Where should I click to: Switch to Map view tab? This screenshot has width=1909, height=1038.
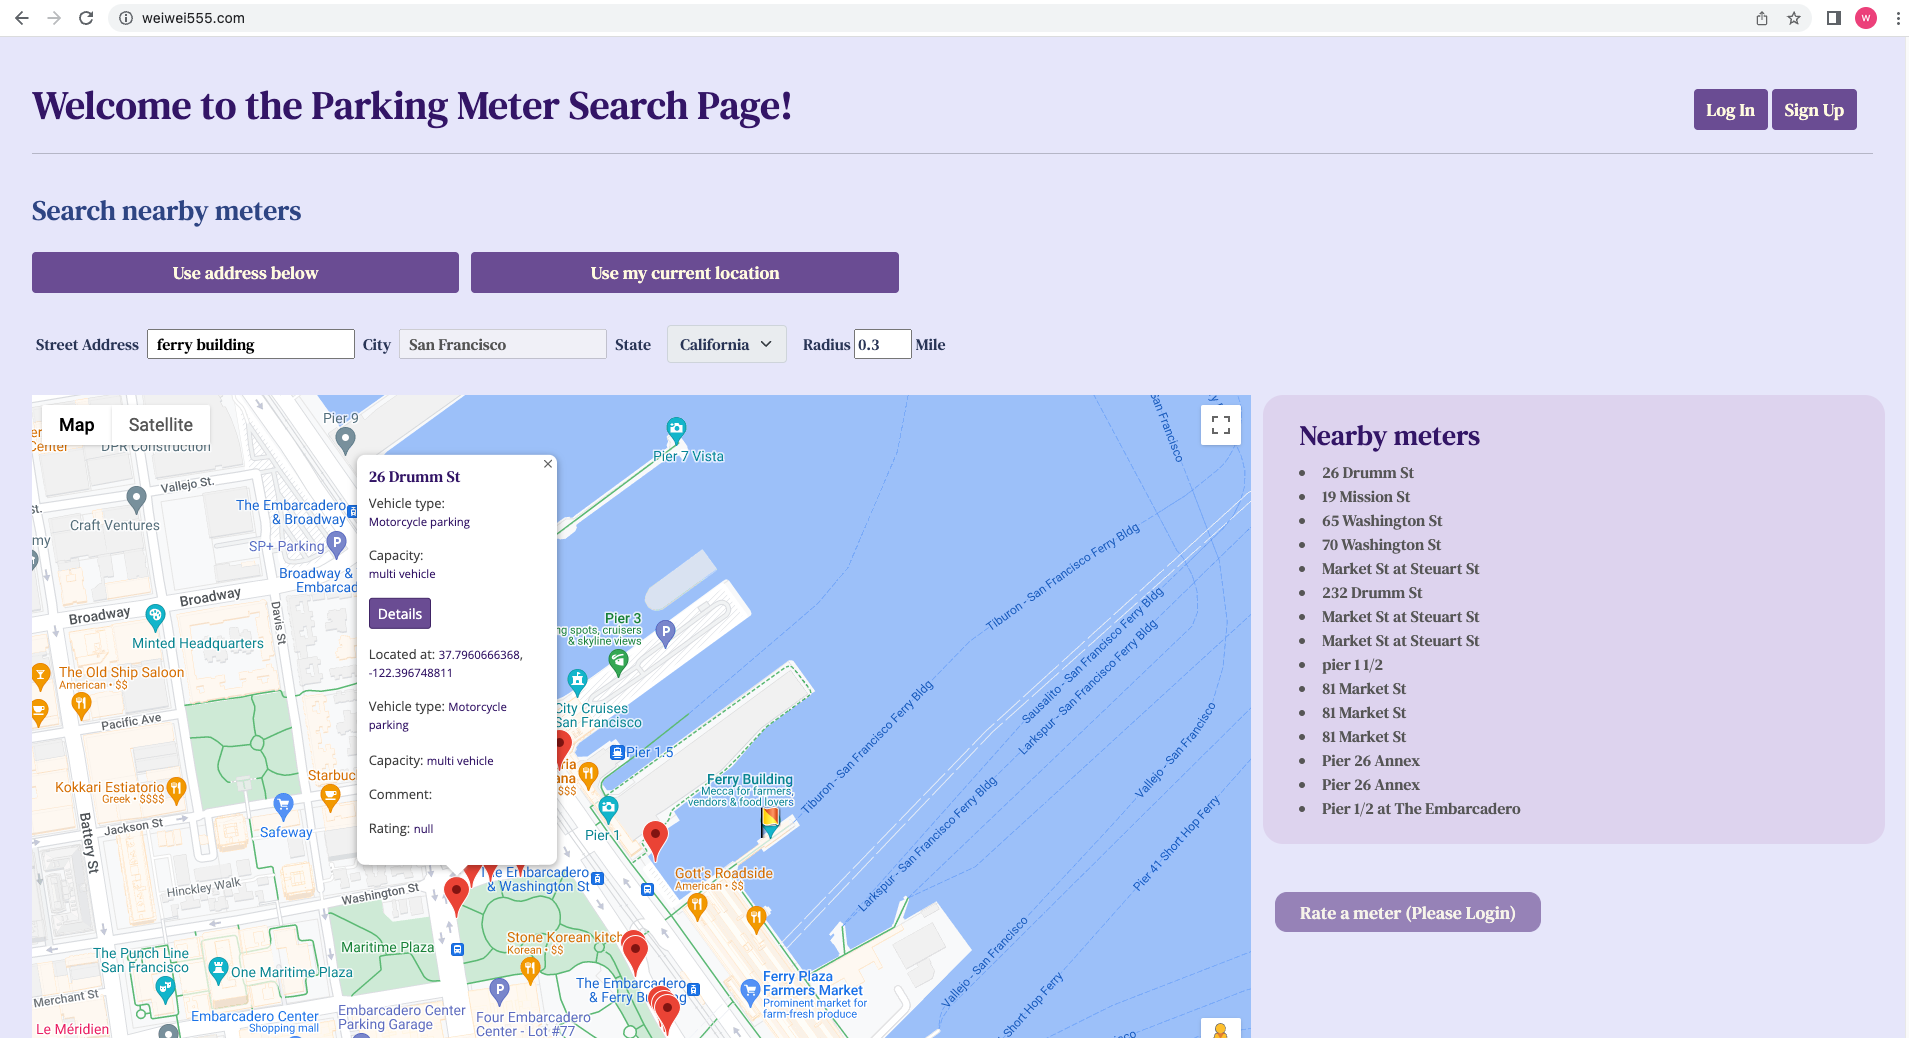[76, 425]
